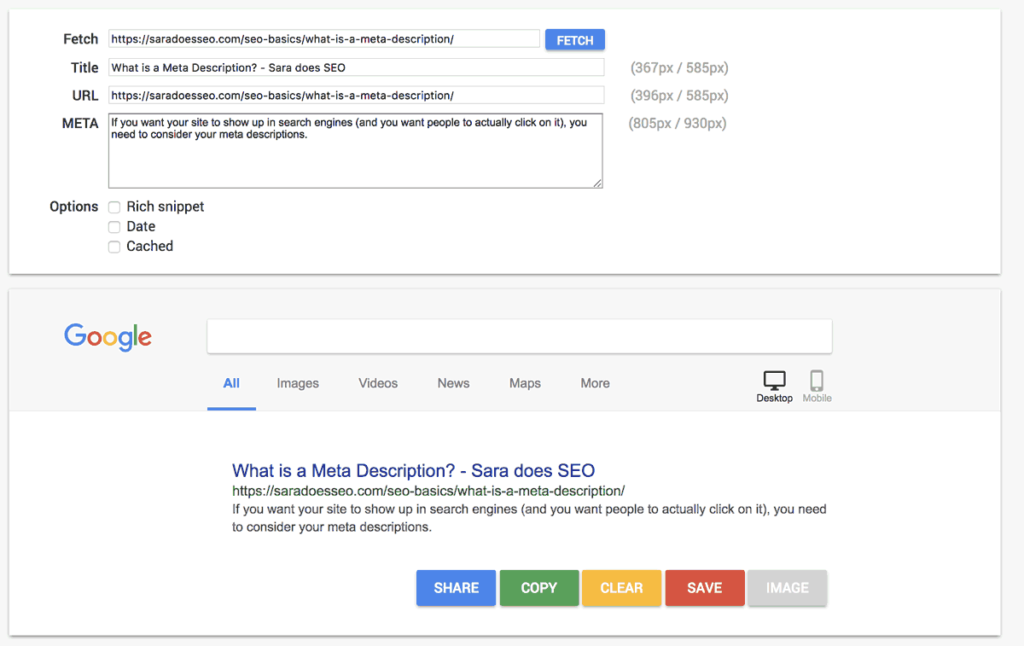Select the All search tab

coord(231,383)
